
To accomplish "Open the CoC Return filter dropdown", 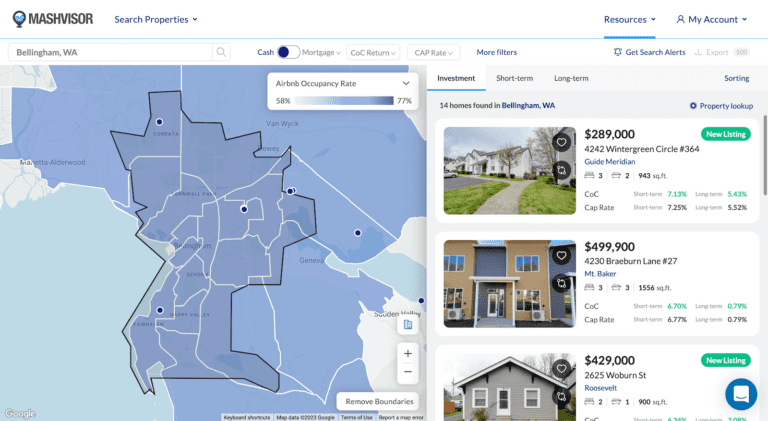I will pyautogui.click(x=373, y=52).
